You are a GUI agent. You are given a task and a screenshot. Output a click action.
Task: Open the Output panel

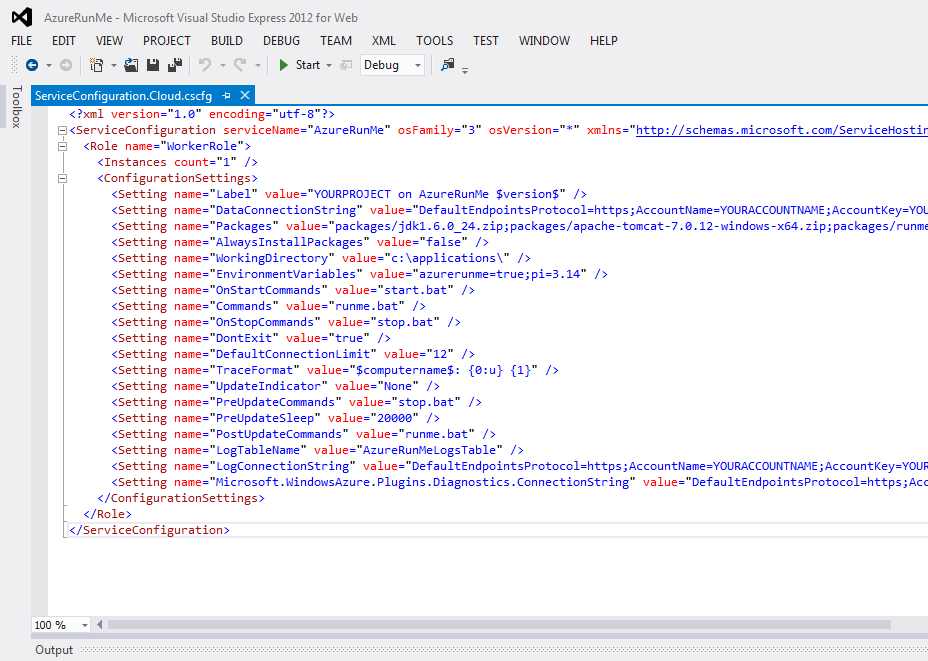tap(54, 650)
